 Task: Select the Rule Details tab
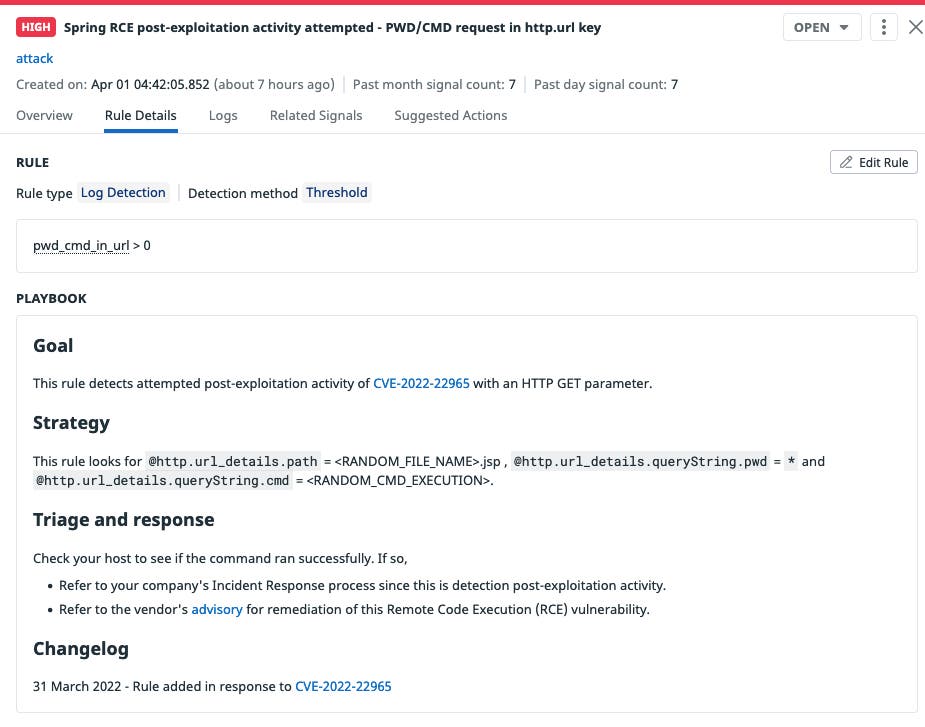point(140,115)
